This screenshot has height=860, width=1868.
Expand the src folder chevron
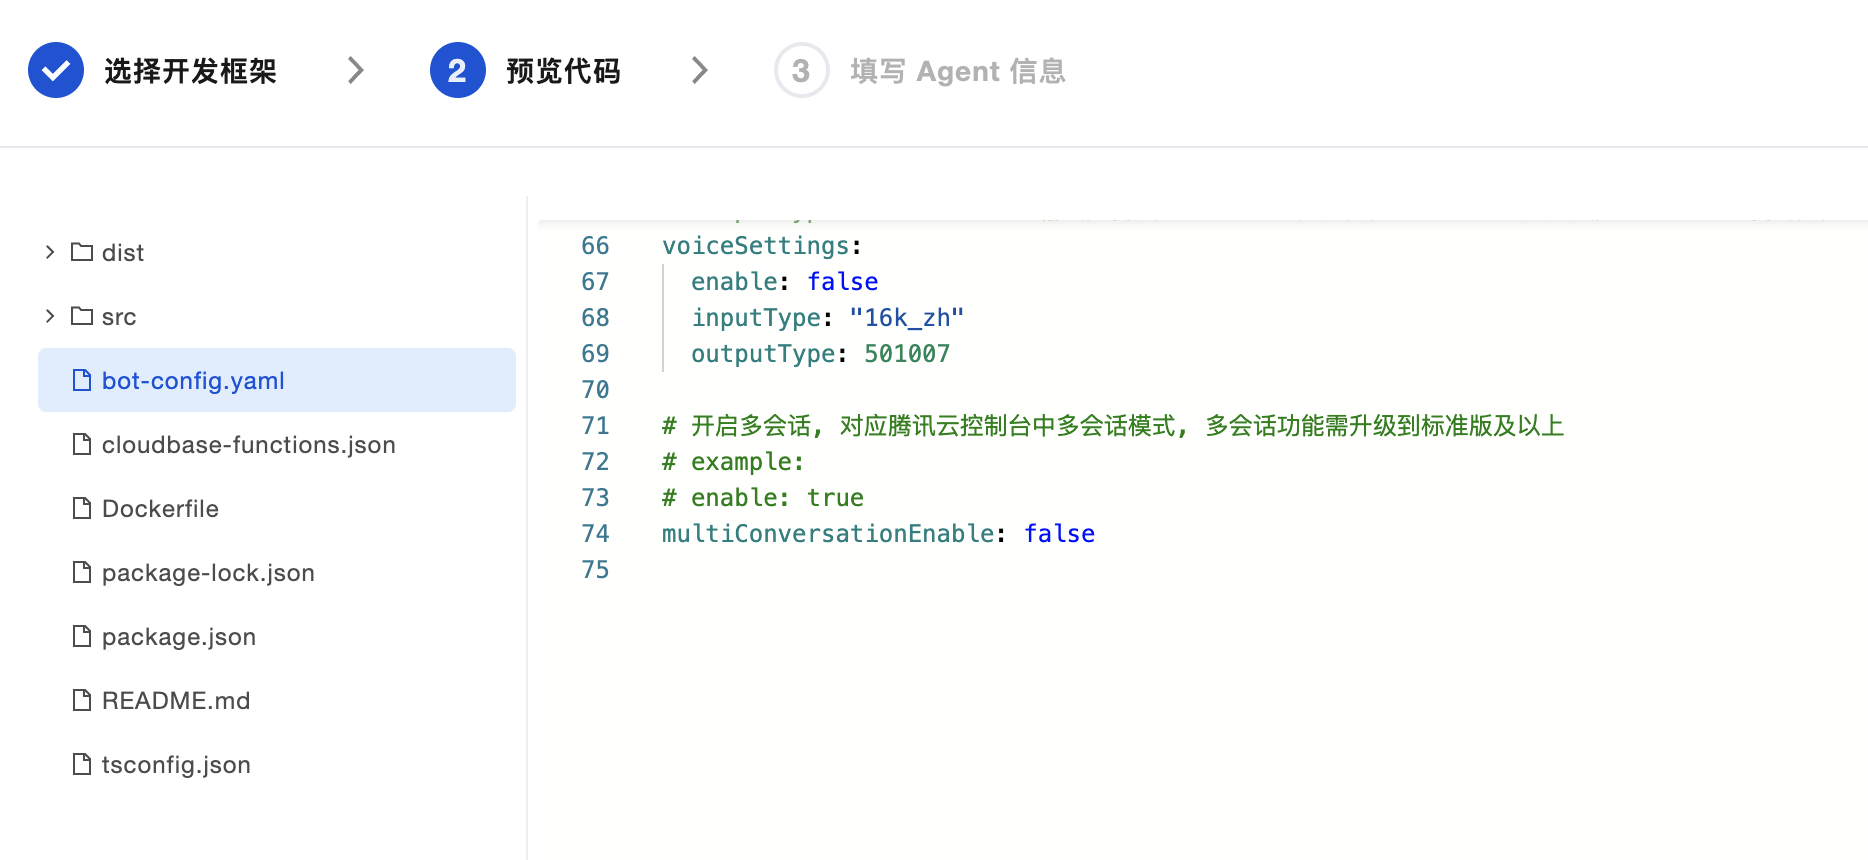pos(50,316)
